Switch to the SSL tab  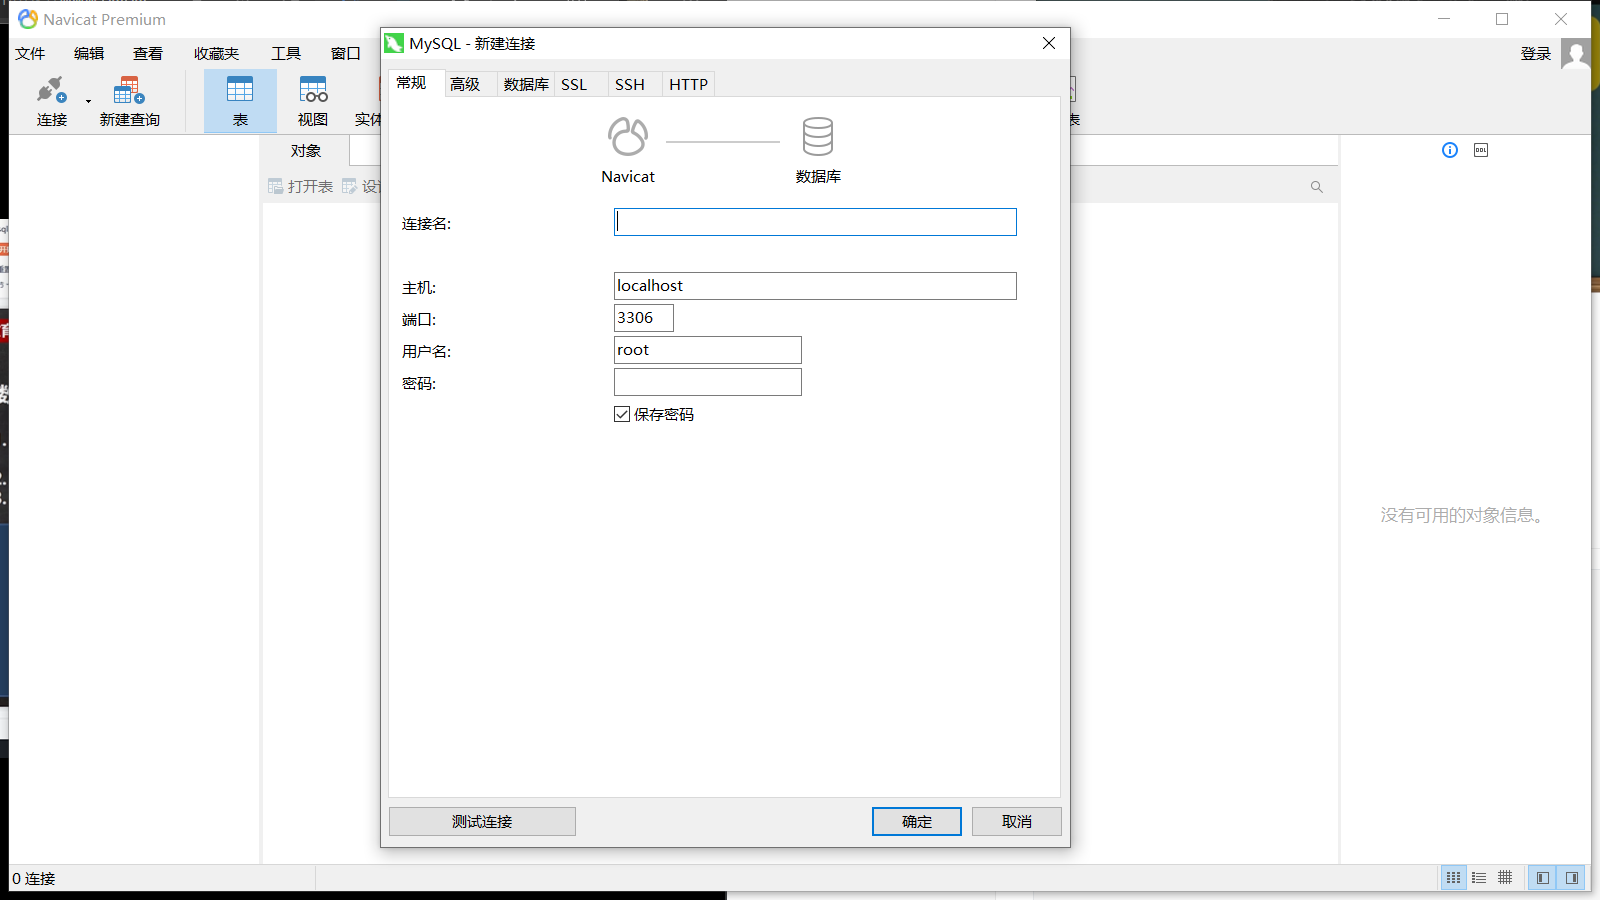574,84
